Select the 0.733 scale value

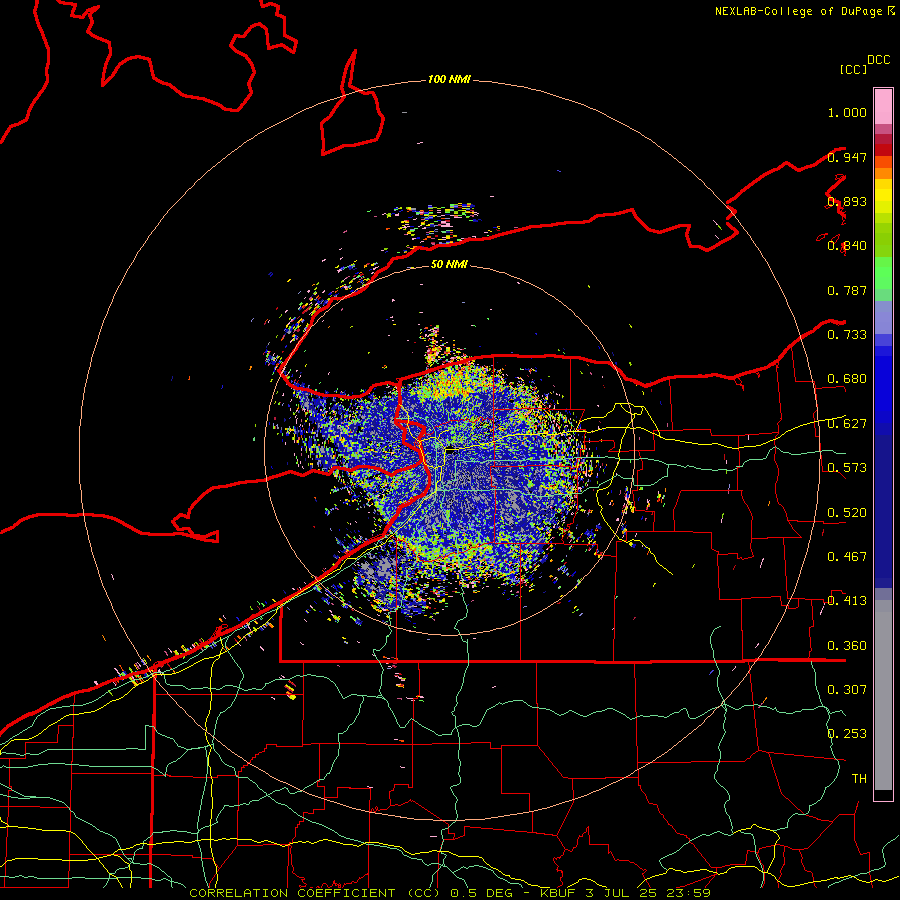(x=847, y=334)
